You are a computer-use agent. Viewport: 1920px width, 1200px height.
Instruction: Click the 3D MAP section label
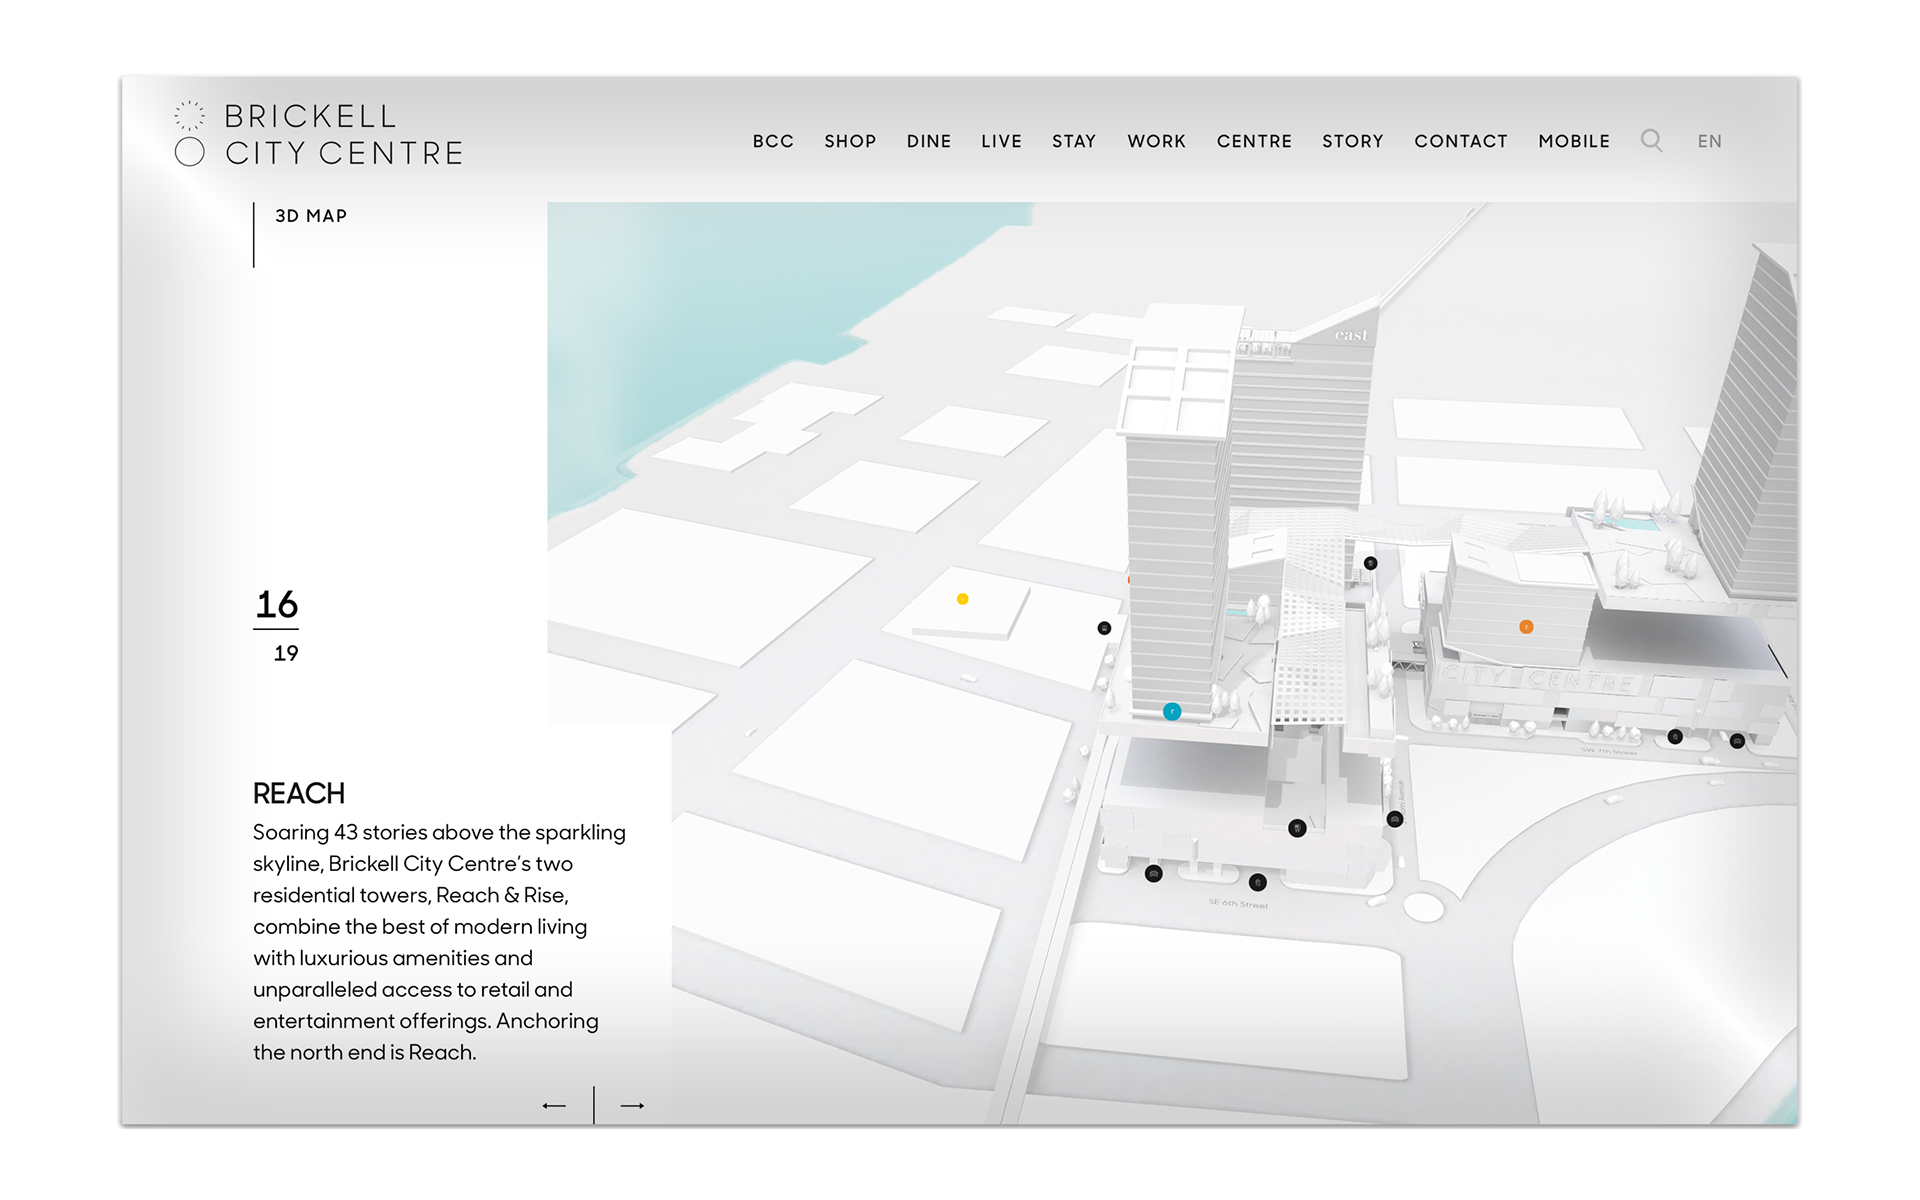(311, 216)
